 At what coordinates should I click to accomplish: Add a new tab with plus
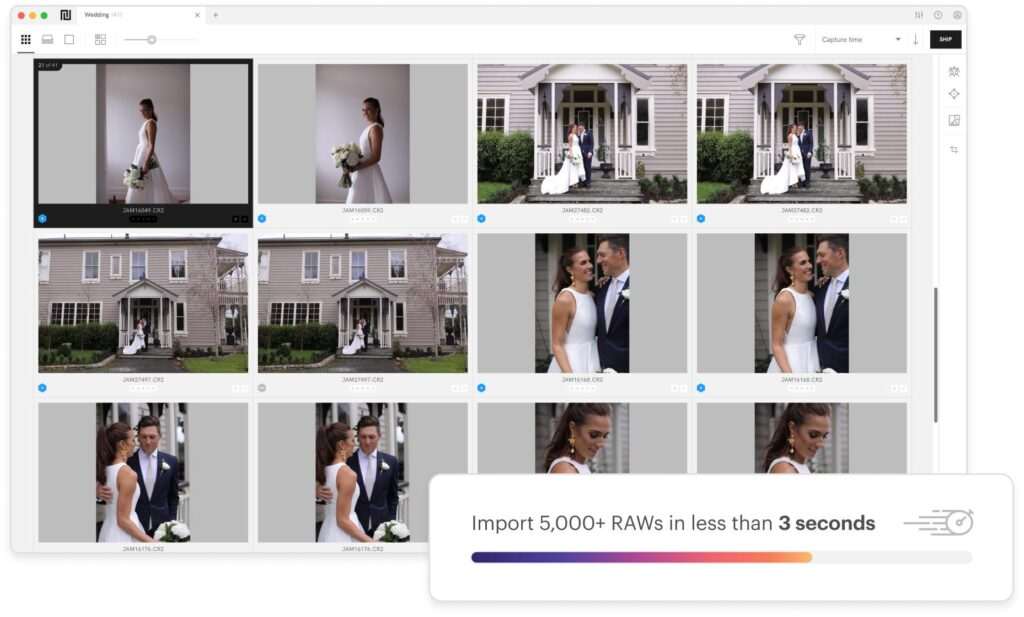216,15
